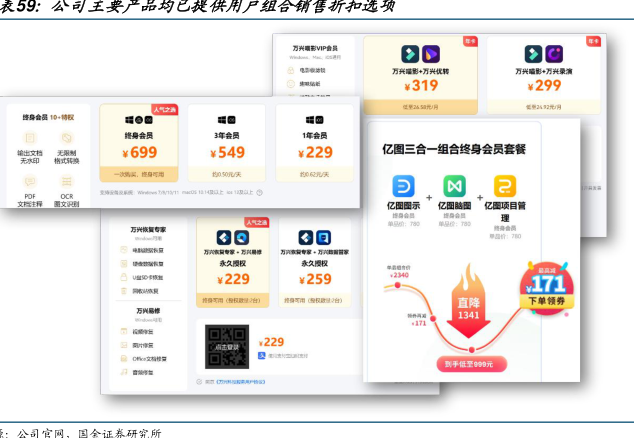Screen dimensions: 634x438
Task: Click the OCR图文识别 feature icon
Action: (x=67, y=182)
